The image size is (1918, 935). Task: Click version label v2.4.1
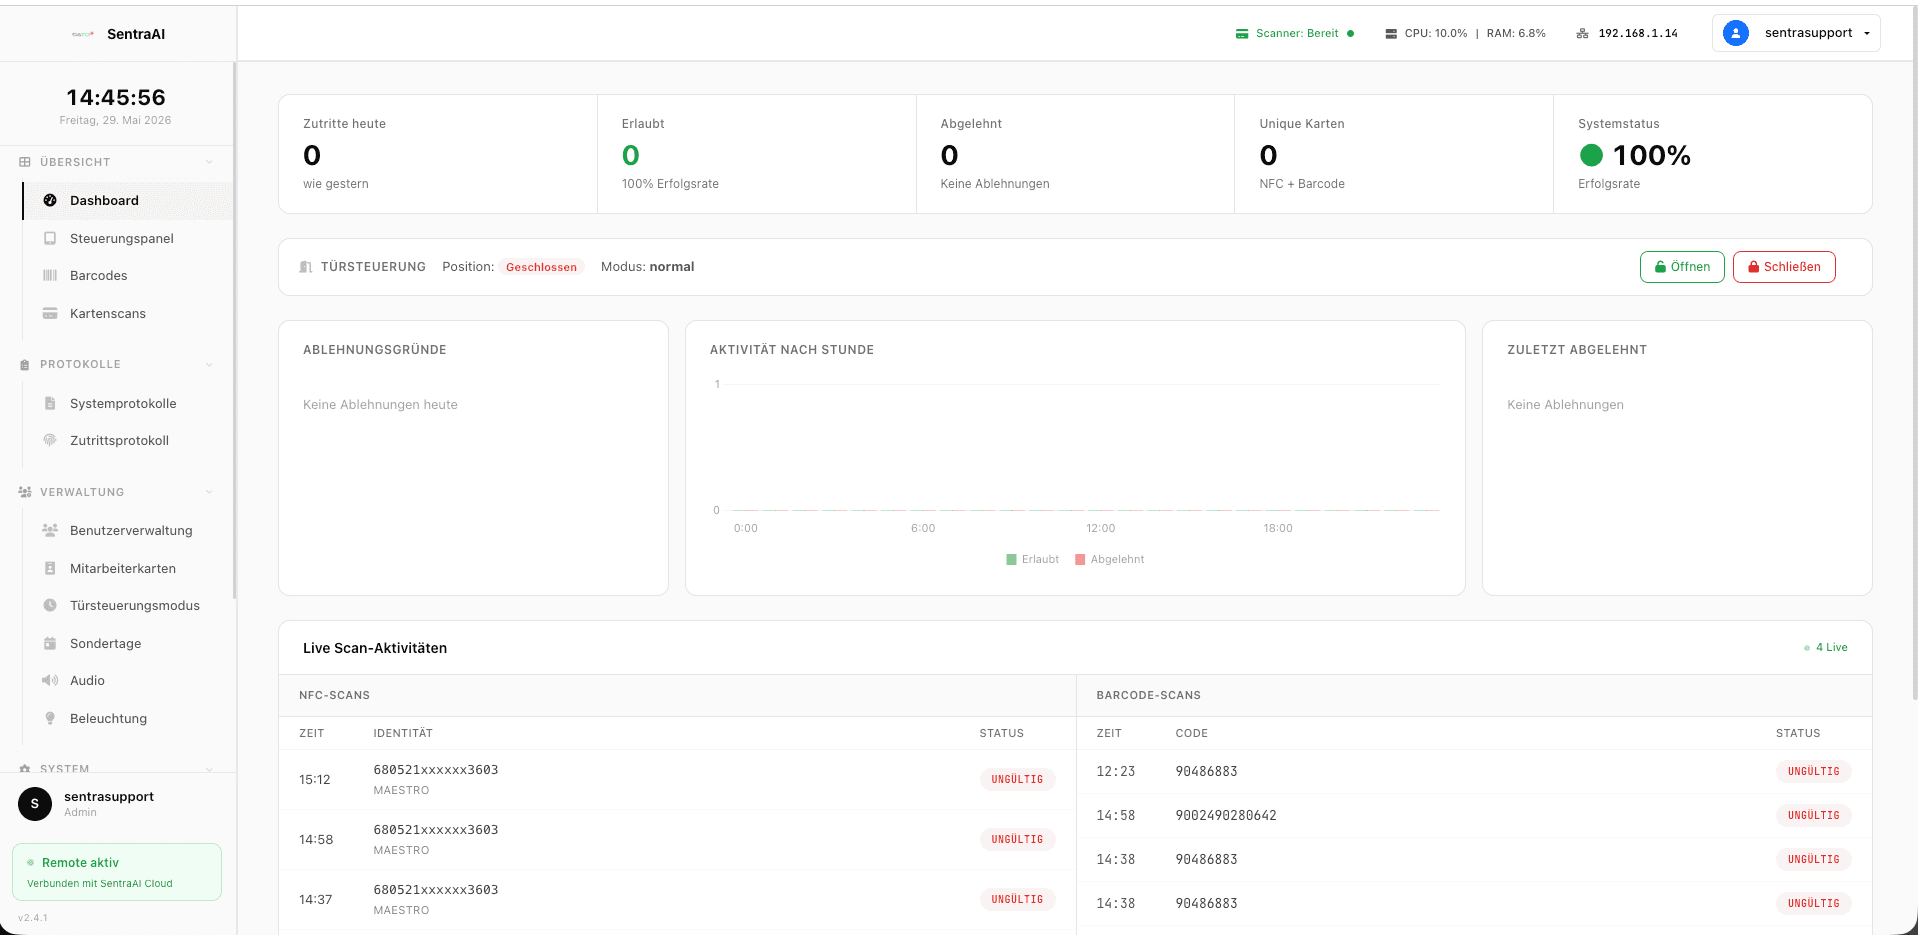click(x=33, y=917)
